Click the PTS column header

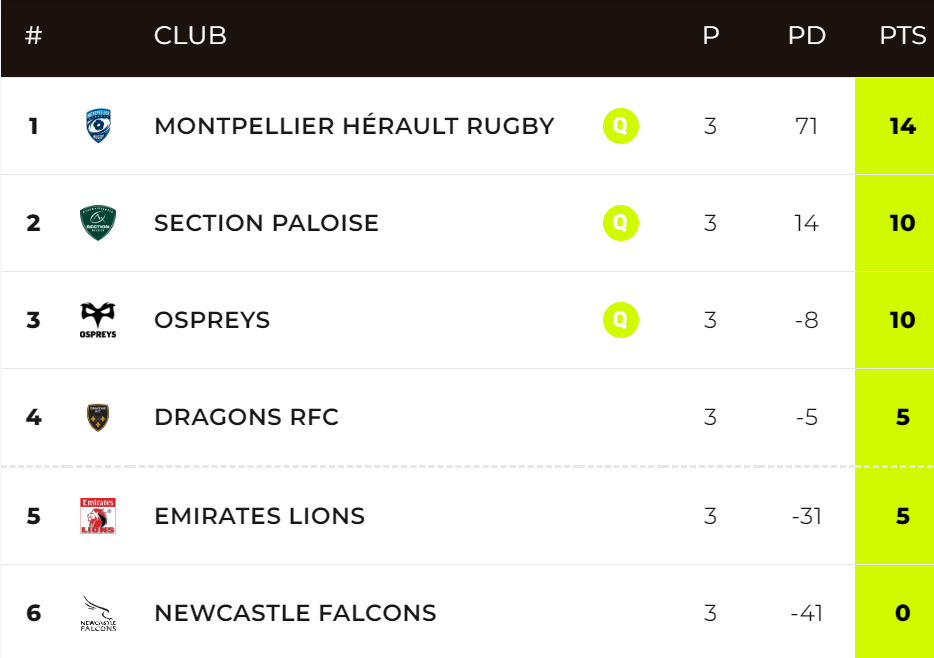[902, 36]
